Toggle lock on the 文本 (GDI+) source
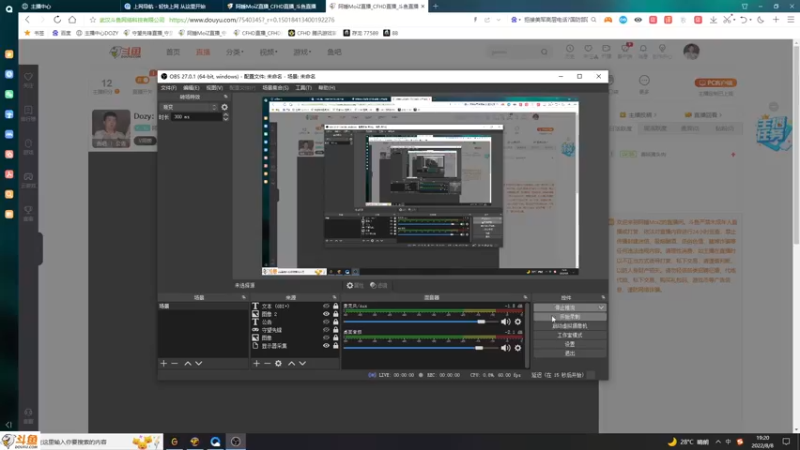 tap(335, 306)
